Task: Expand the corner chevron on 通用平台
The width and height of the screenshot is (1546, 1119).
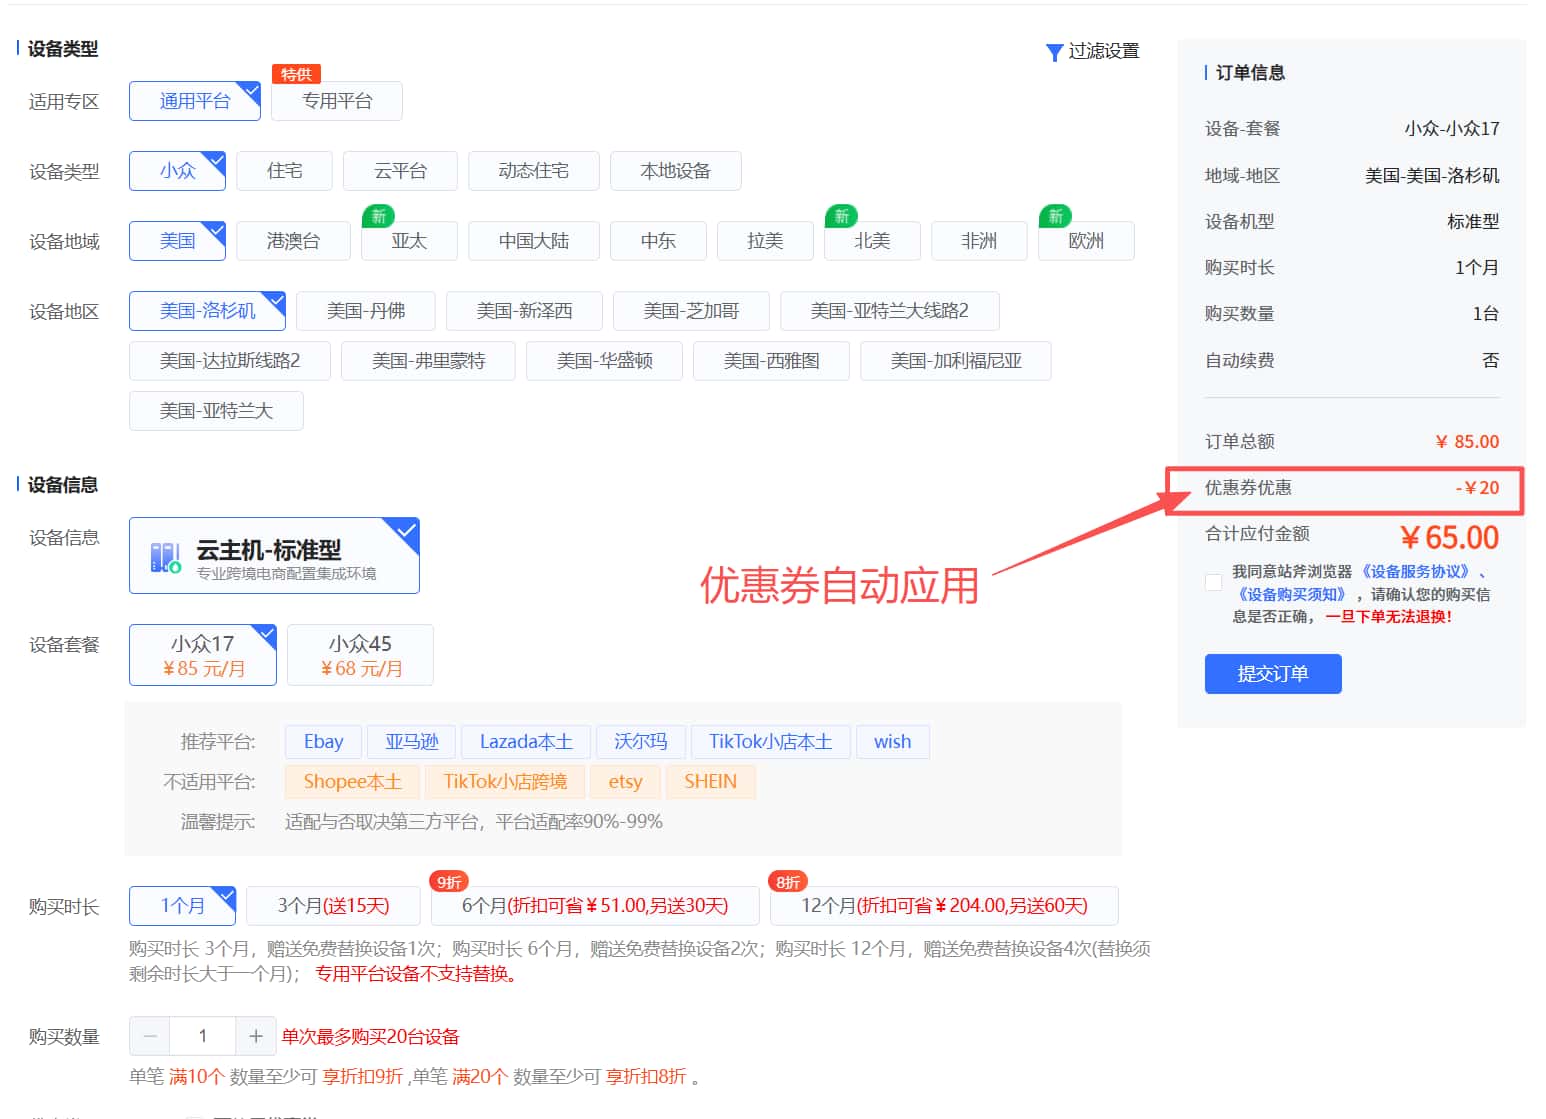Action: 250,90
